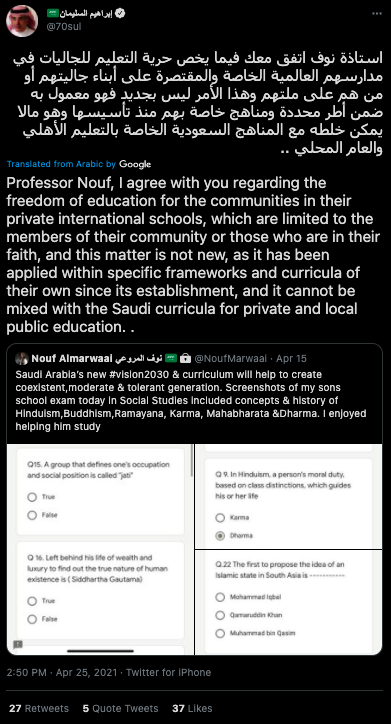This screenshot has width=391, height=724.
Task: Select Muhammad bin Qasim radio option
Action: coord(220,633)
